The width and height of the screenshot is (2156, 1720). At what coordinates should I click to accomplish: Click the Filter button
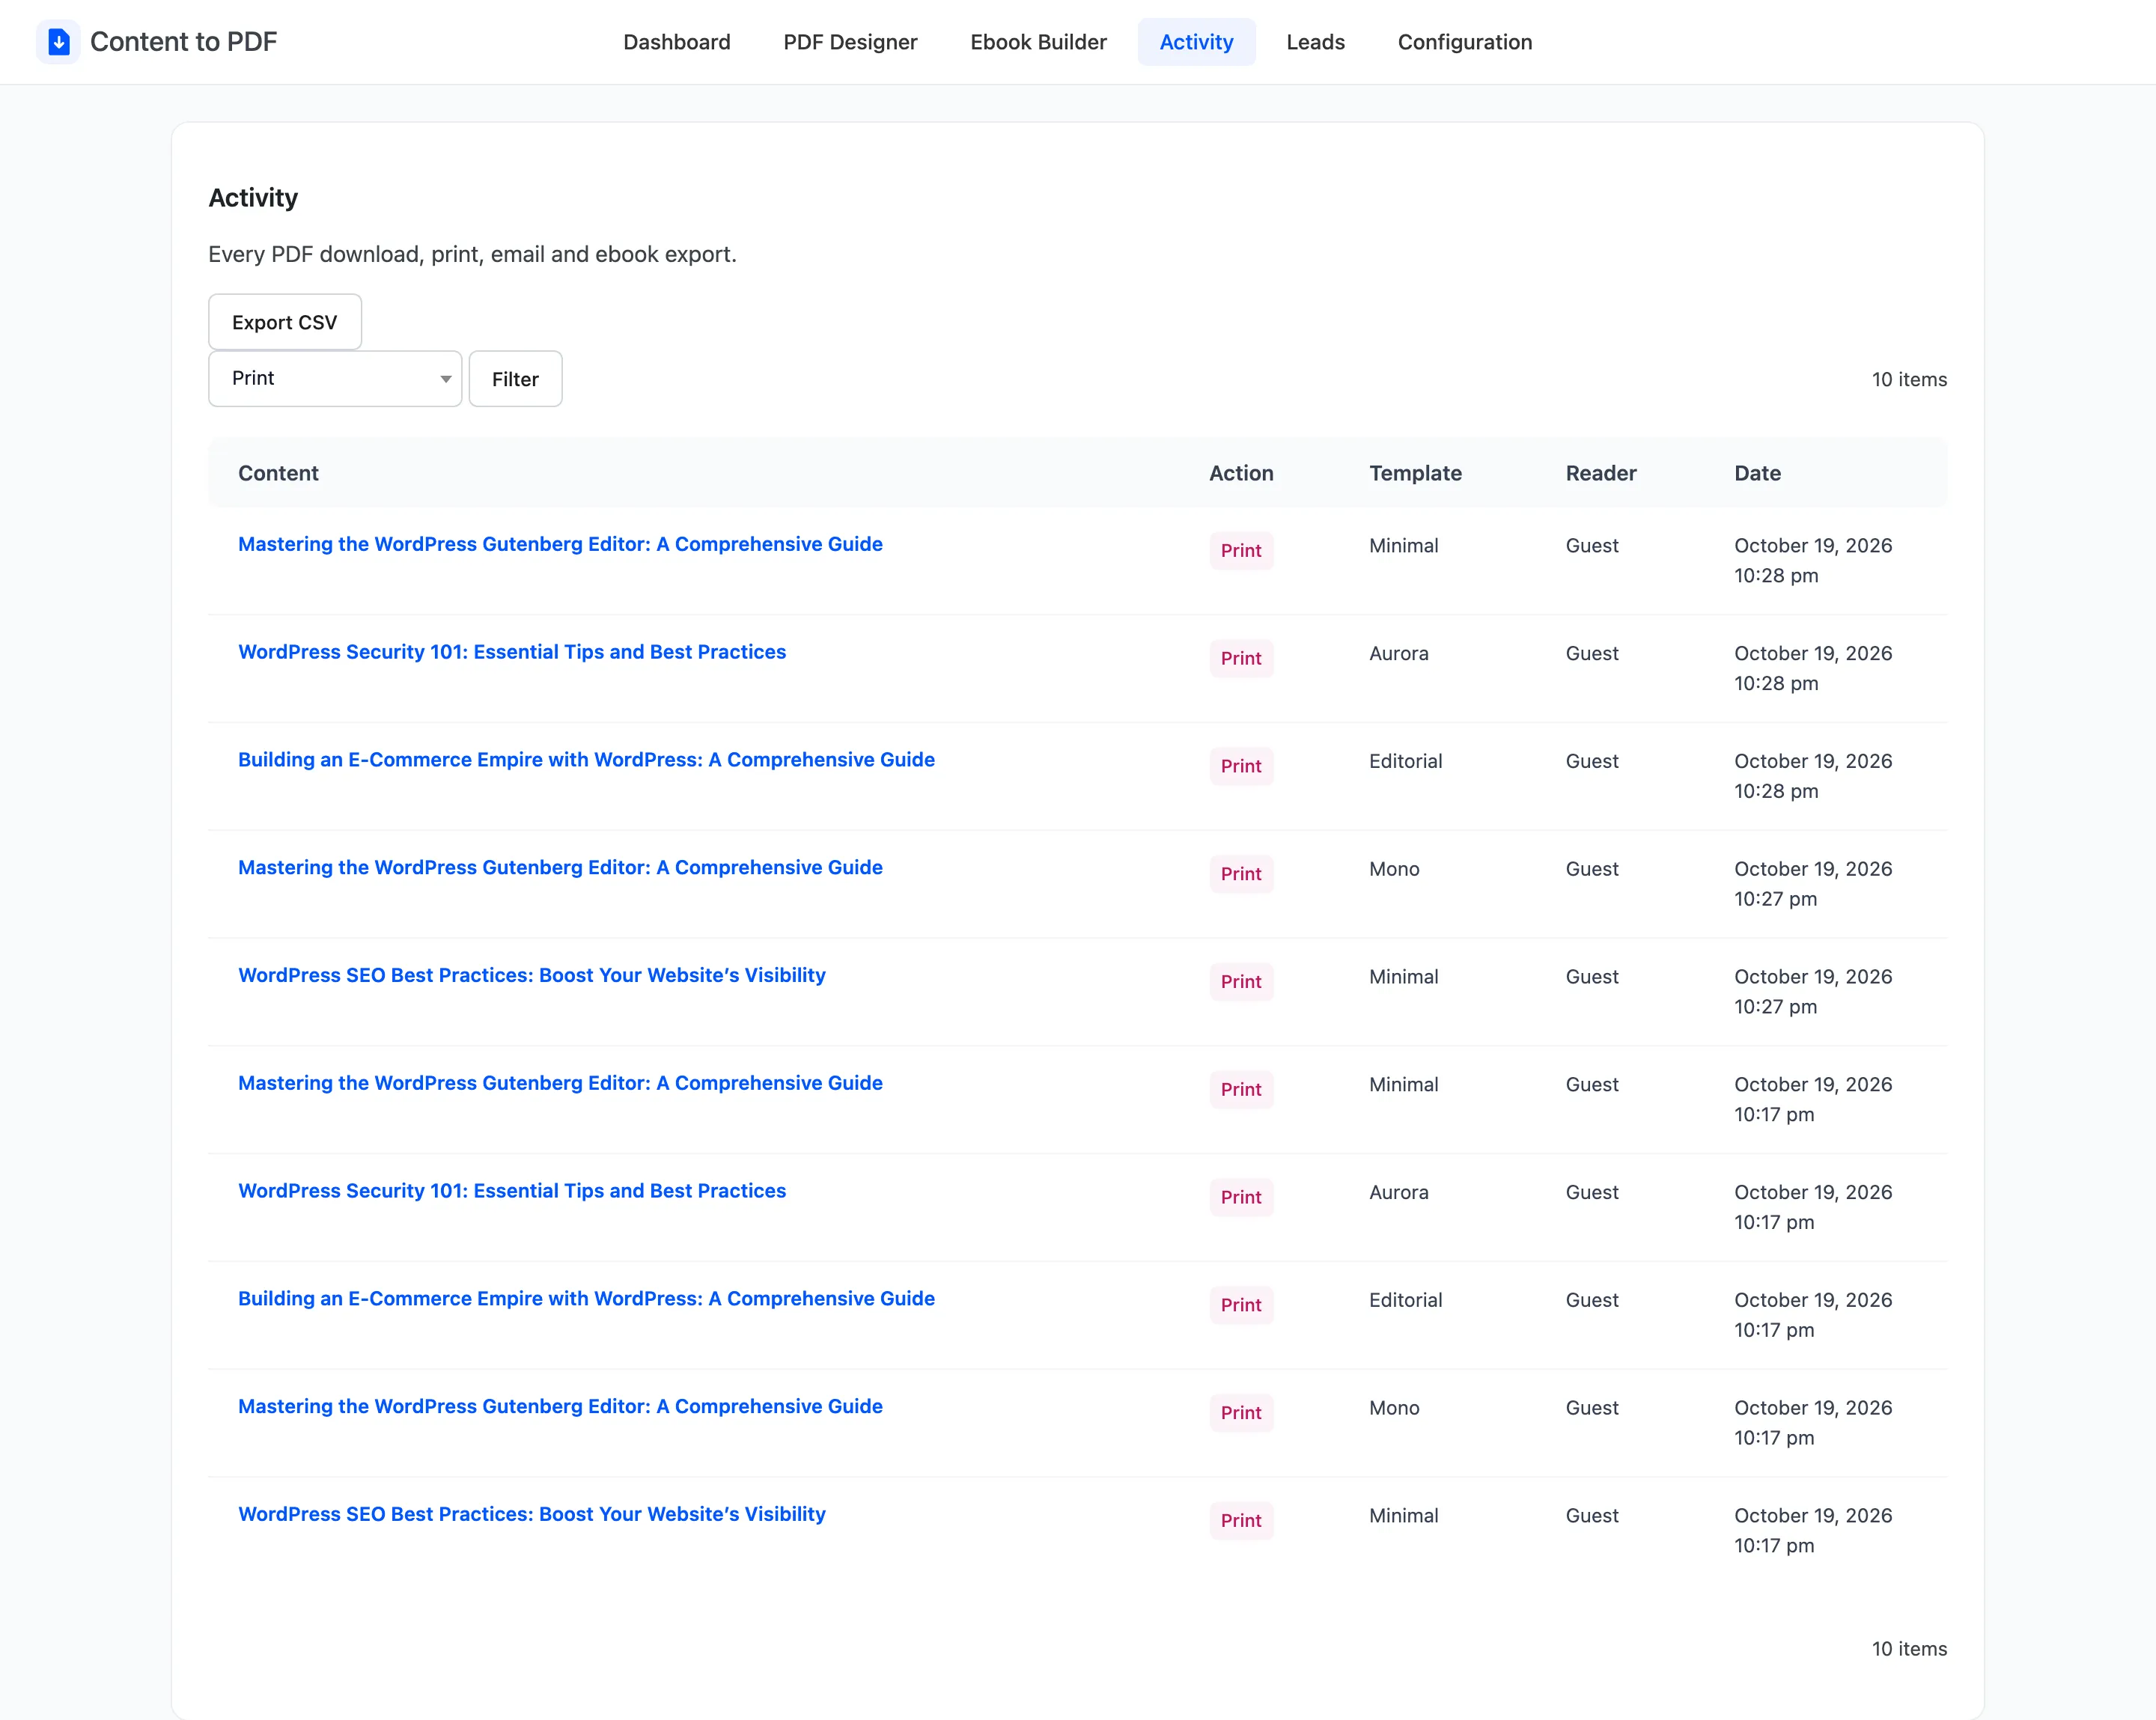(x=515, y=379)
